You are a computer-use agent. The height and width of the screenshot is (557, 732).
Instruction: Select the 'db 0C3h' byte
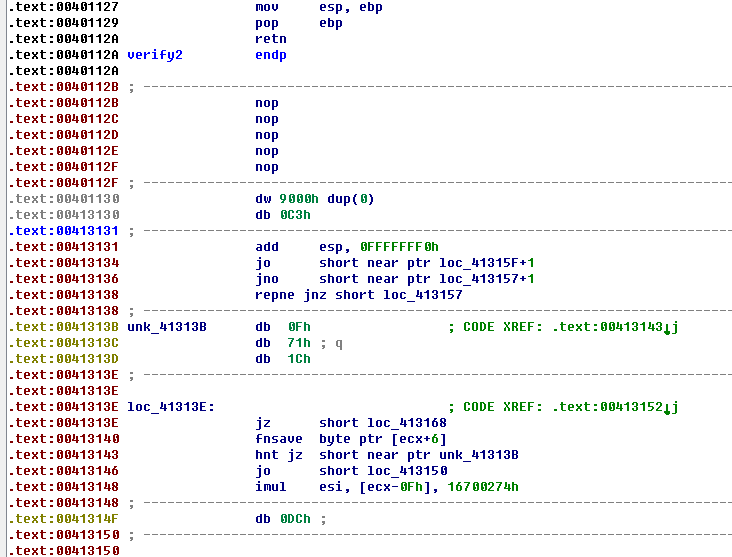pos(282,215)
